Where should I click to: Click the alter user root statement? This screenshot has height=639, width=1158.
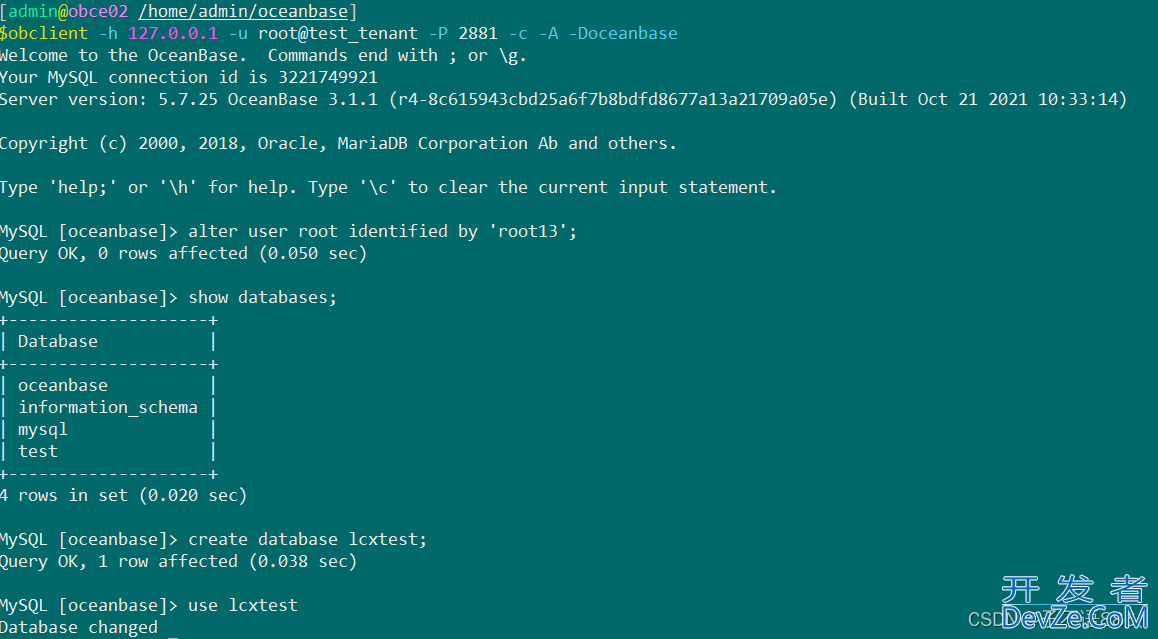click(383, 231)
